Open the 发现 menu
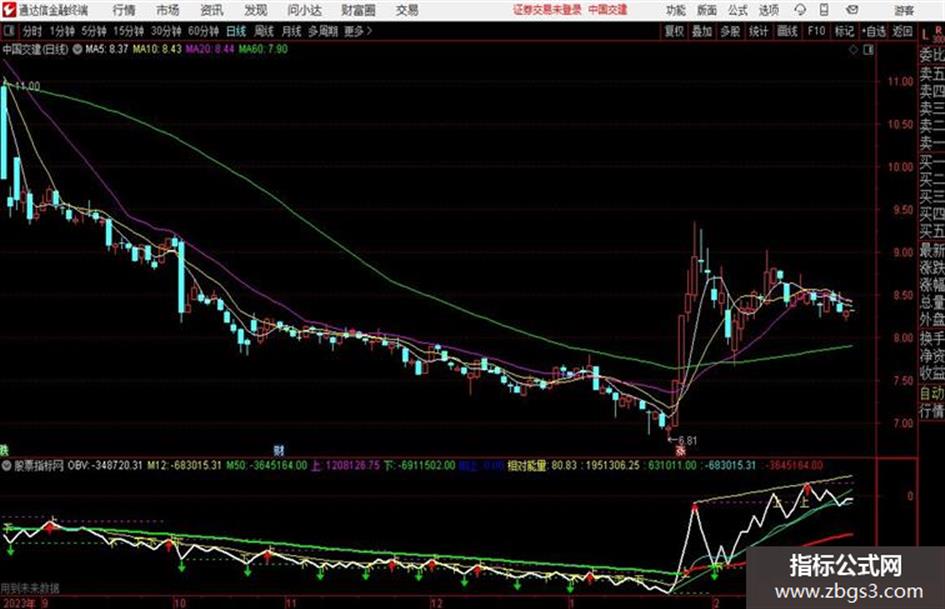 256,10
